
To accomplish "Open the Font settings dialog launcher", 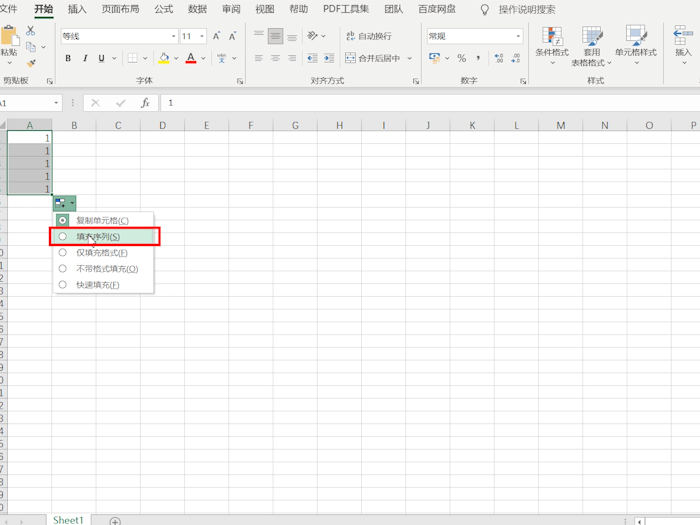I will point(240,81).
